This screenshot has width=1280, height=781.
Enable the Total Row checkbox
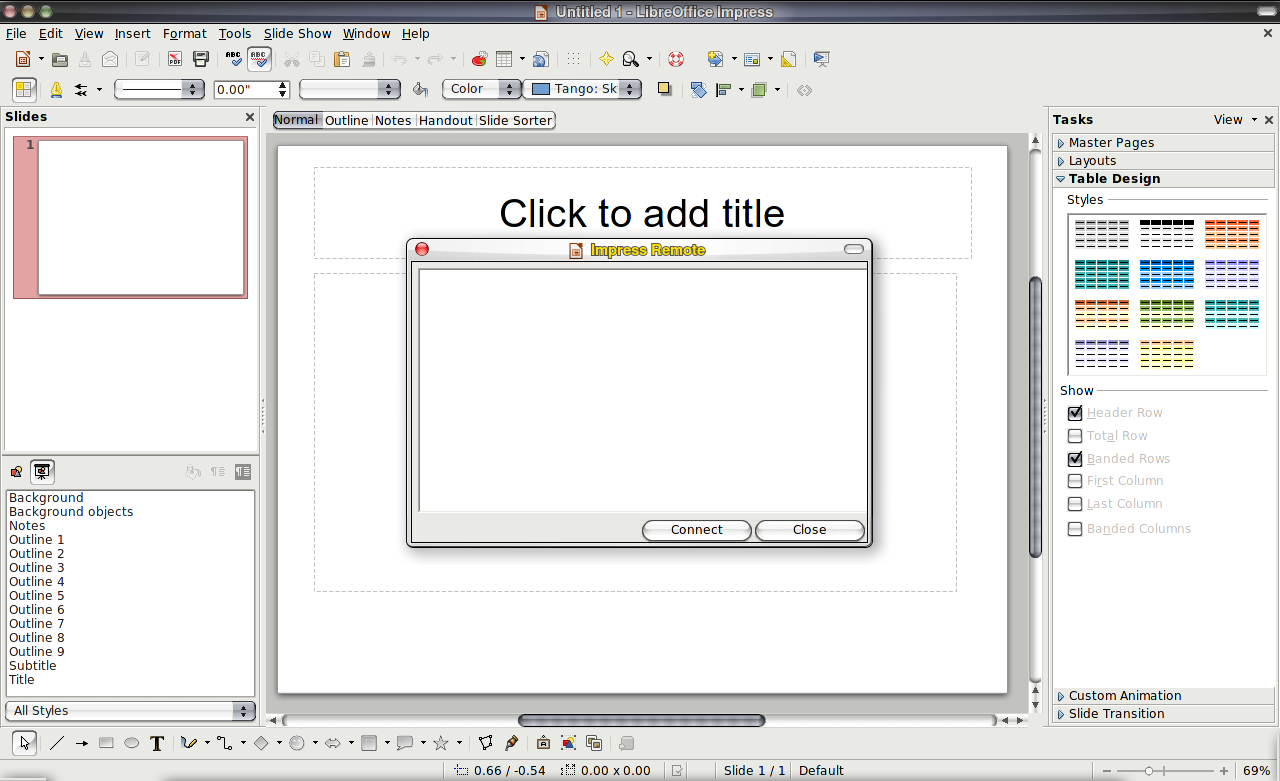1075,436
